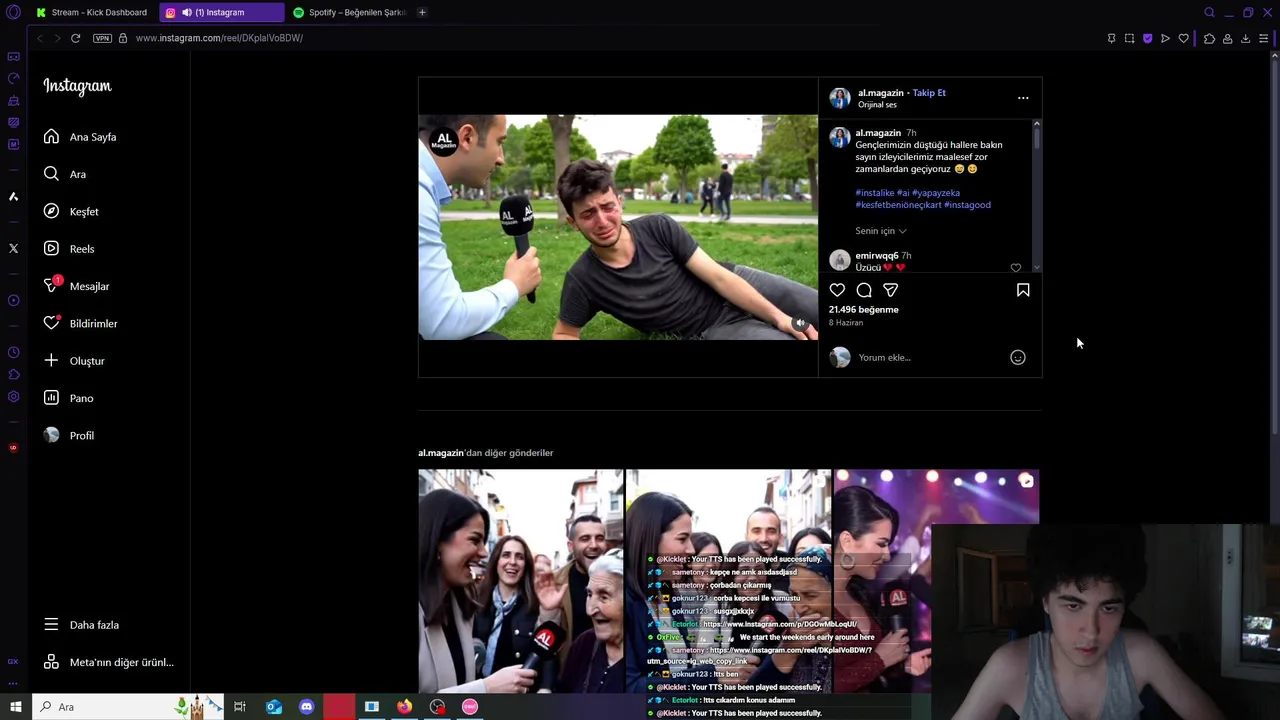This screenshot has width=1280, height=720.
Task: Take a snapshot with the toolbar capture icon
Action: (1129, 38)
